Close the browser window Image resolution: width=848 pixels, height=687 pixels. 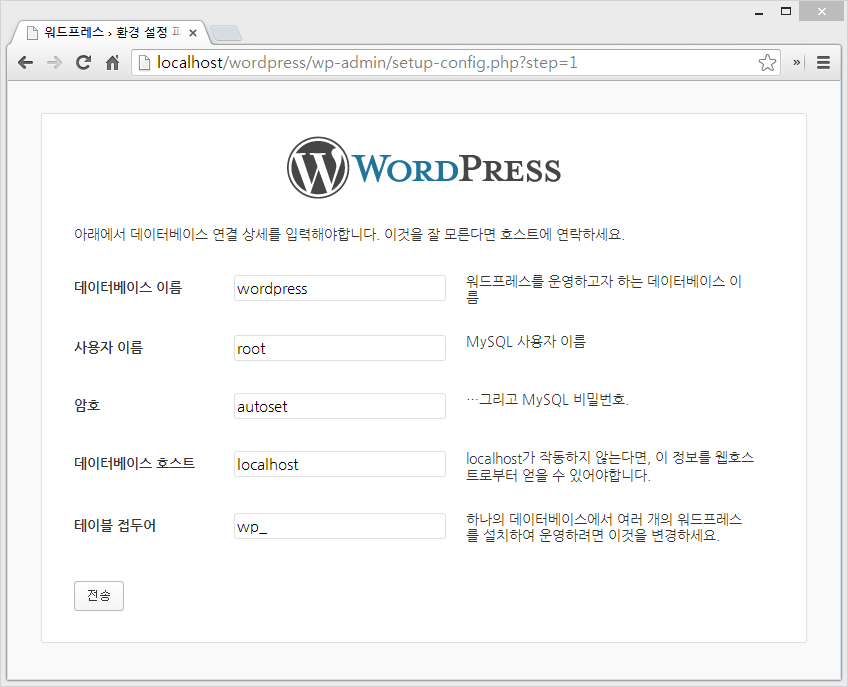822,11
